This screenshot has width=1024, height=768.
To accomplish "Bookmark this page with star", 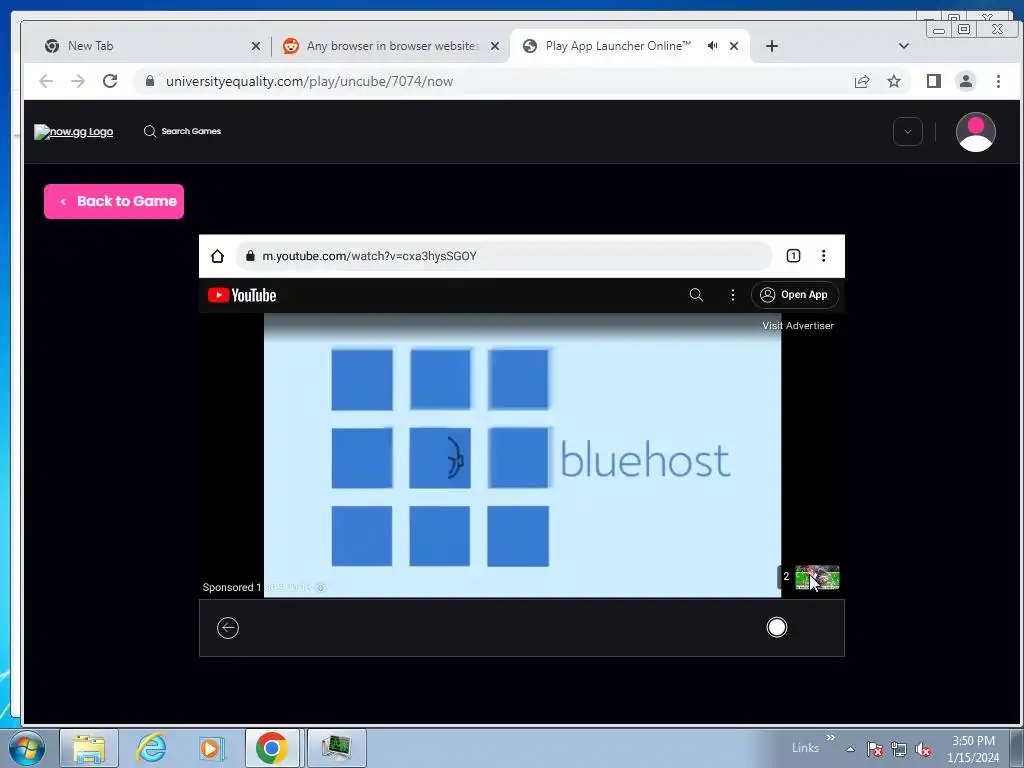I will (893, 81).
